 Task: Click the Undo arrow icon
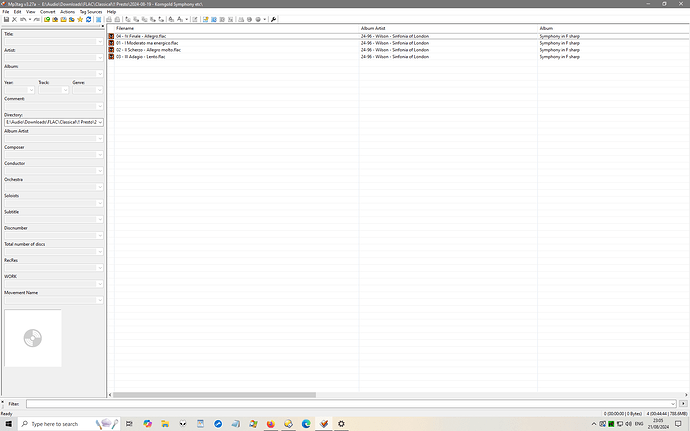click(x=23, y=19)
